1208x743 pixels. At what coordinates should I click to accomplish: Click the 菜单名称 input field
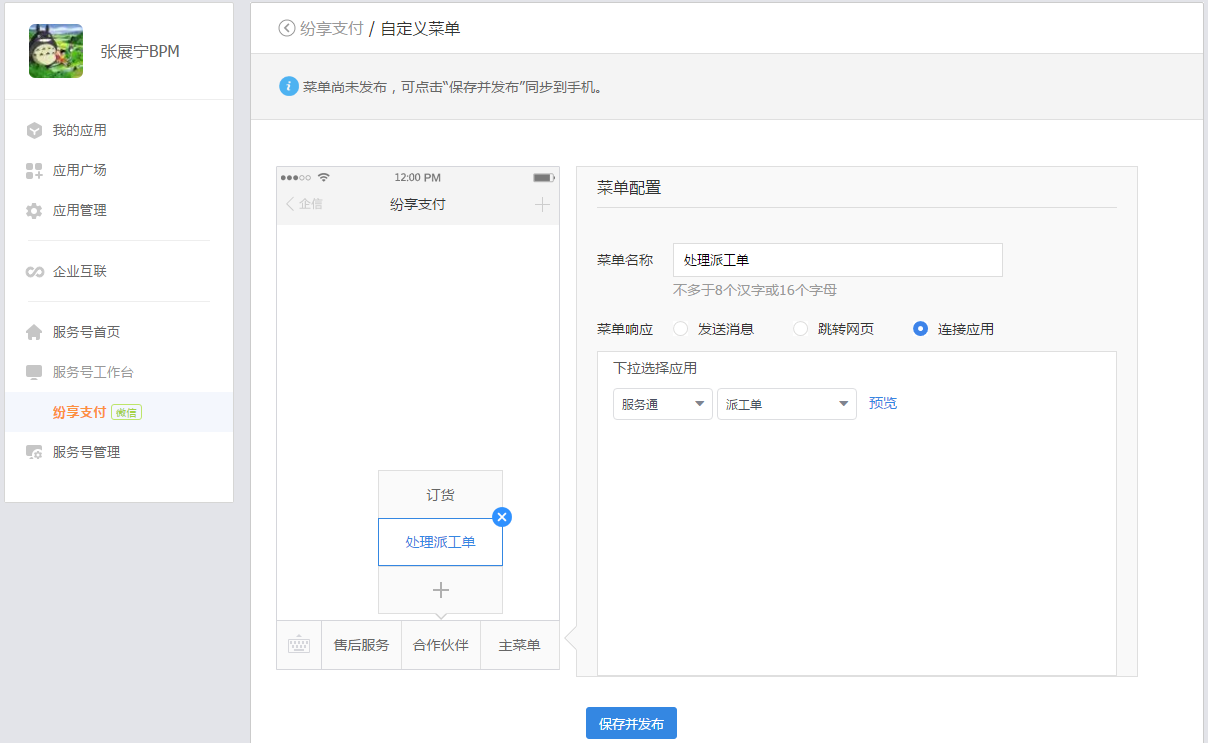click(837, 260)
